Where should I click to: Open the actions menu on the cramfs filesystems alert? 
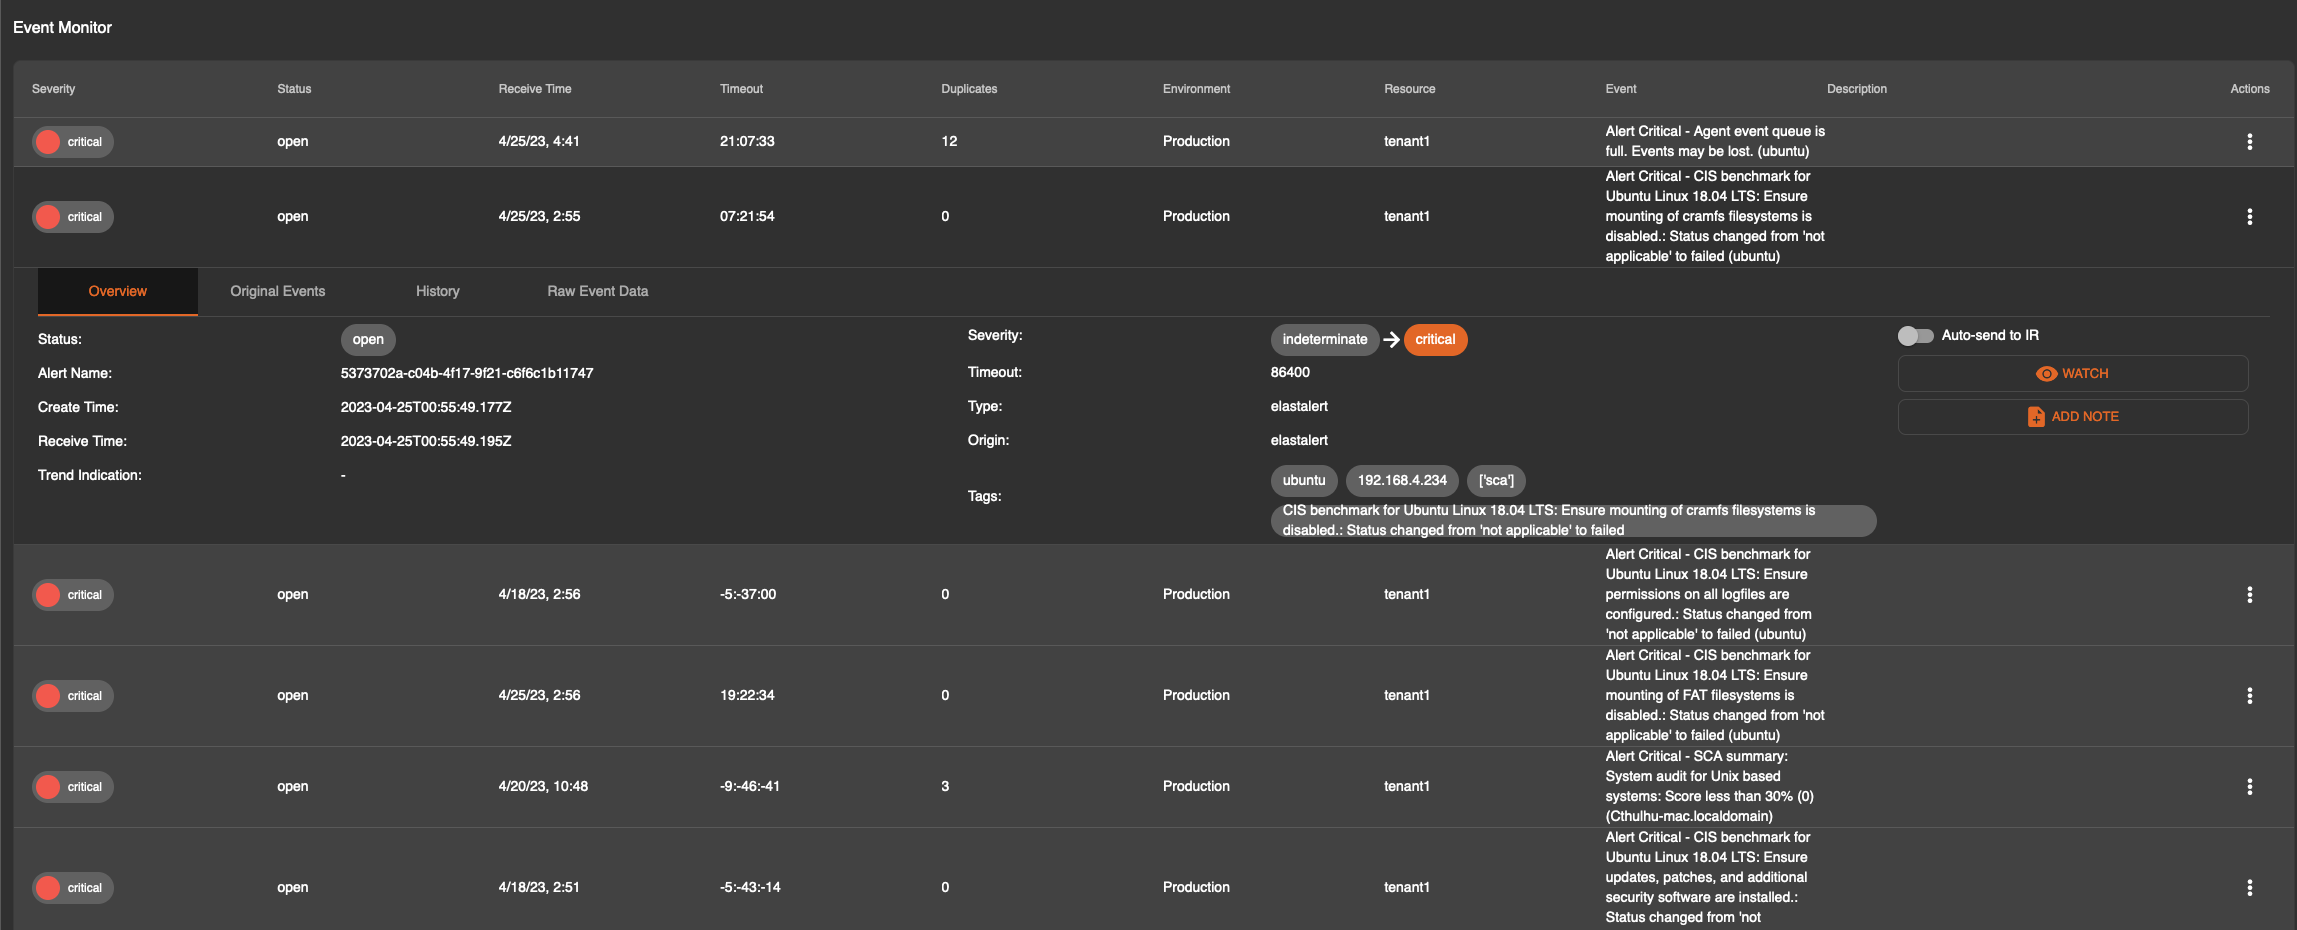tap(2250, 216)
